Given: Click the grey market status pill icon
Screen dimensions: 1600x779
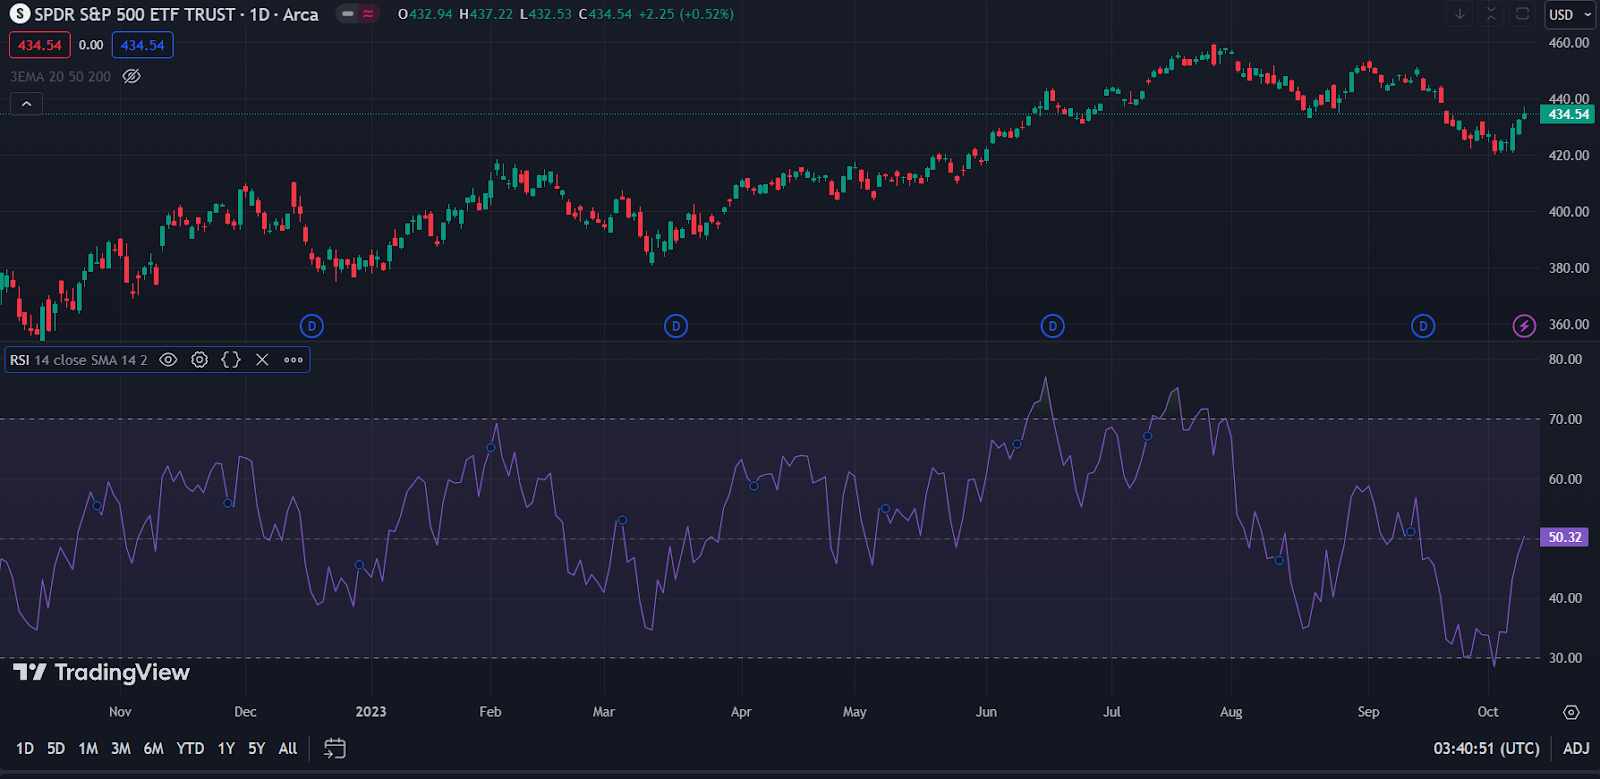Looking at the screenshot, I should pyautogui.click(x=347, y=14).
